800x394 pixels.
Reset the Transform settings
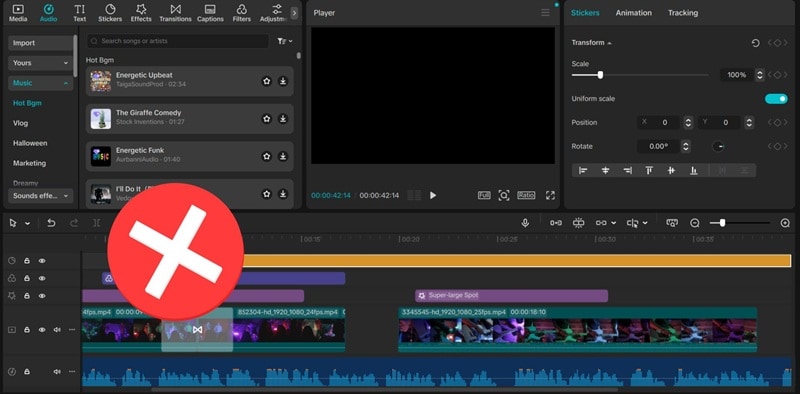click(756, 43)
